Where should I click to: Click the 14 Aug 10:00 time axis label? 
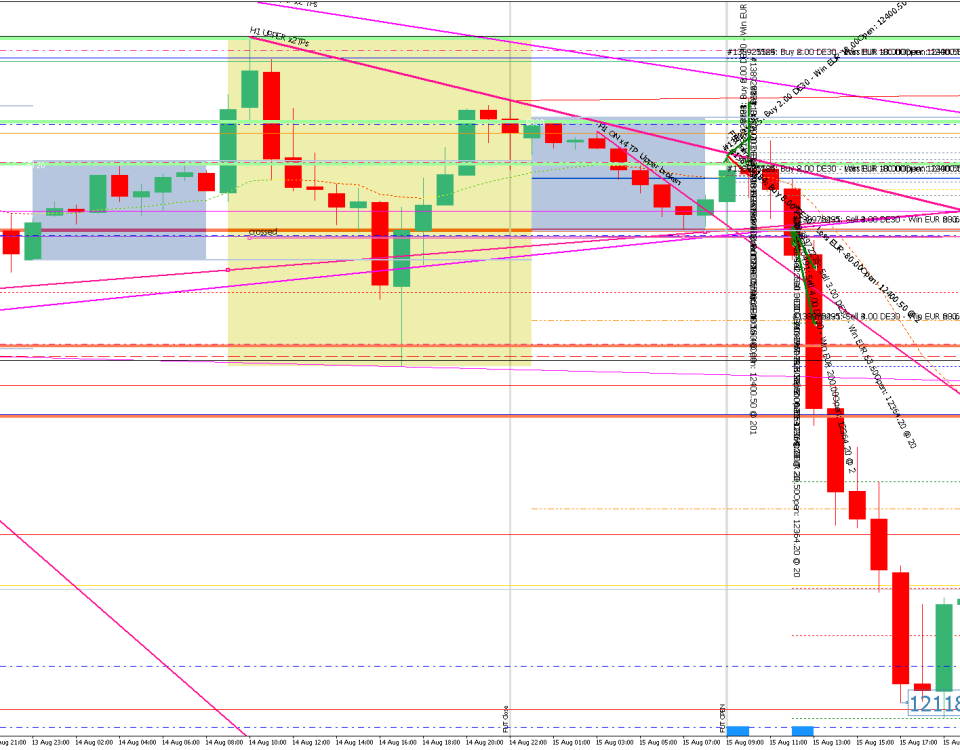pyautogui.click(x=268, y=743)
